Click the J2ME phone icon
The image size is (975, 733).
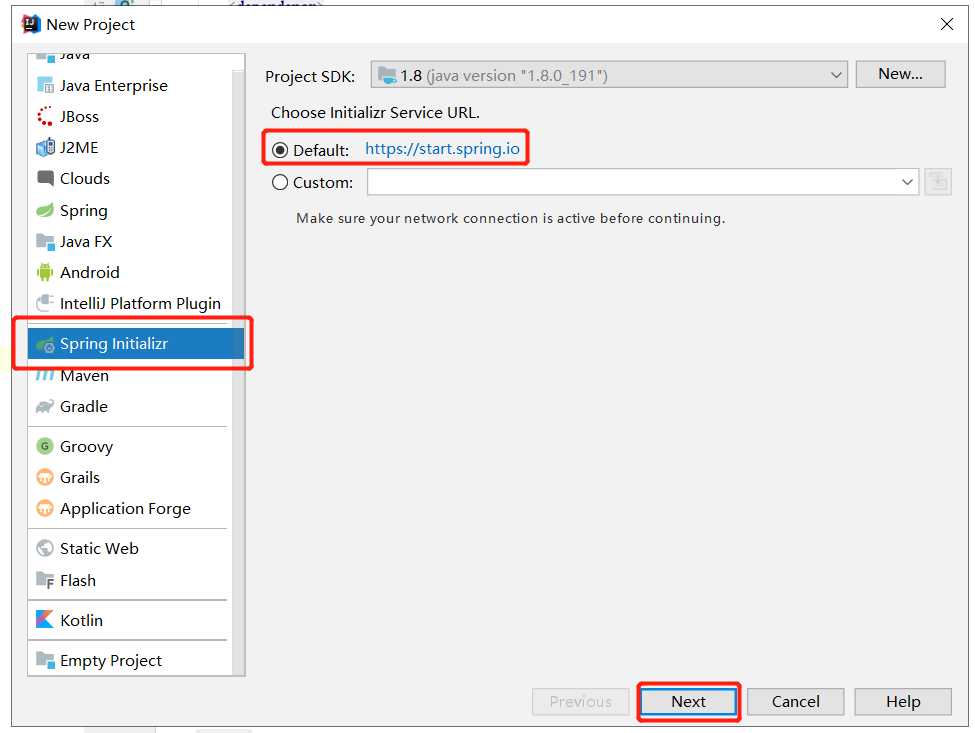[x=45, y=147]
